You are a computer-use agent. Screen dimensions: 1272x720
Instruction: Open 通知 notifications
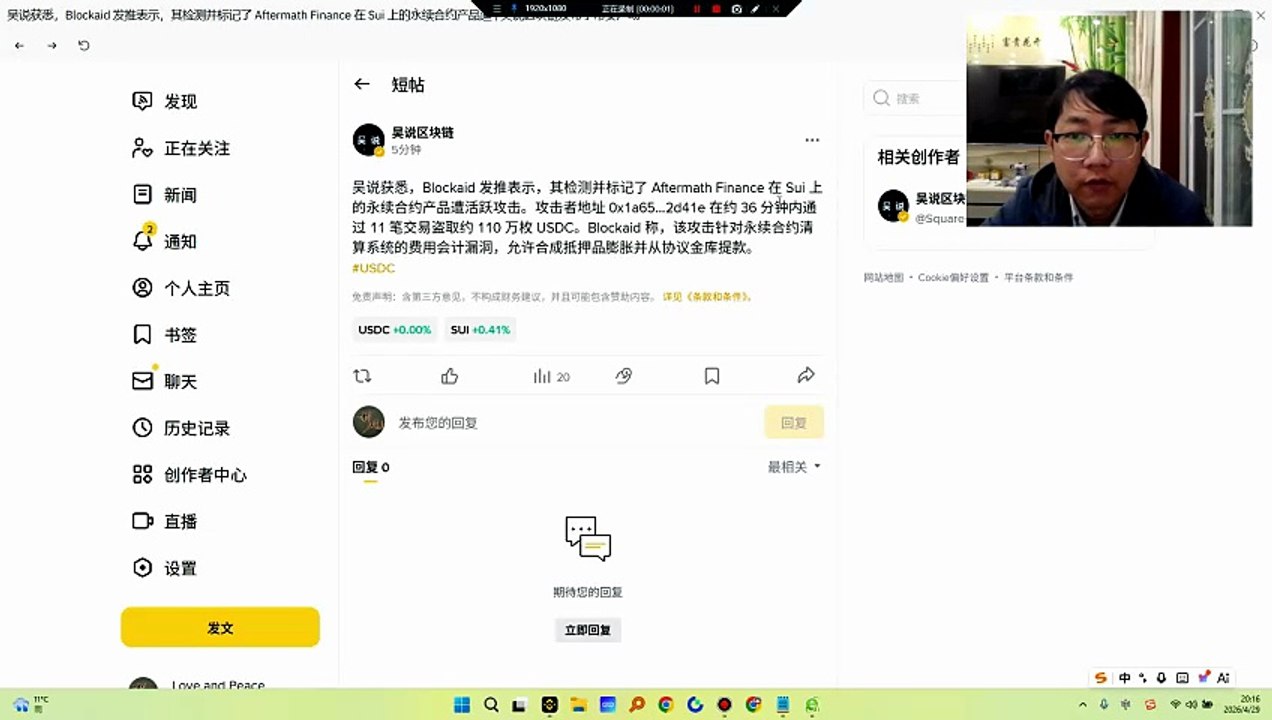165,241
